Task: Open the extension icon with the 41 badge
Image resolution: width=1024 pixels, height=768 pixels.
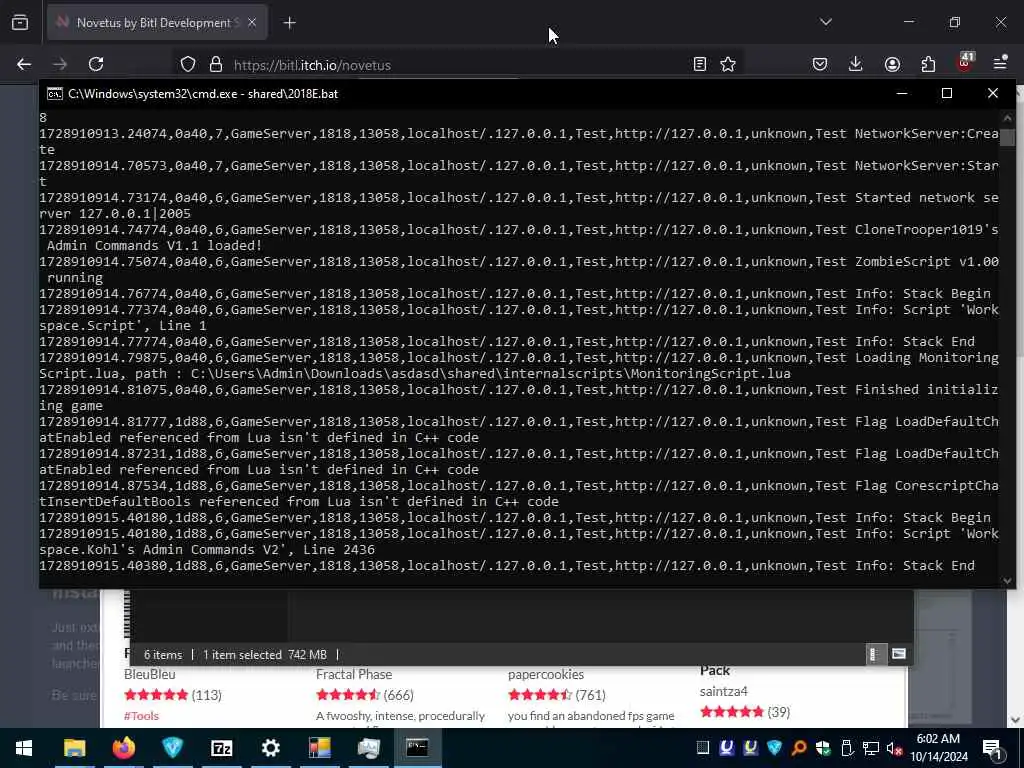Action: (x=965, y=62)
